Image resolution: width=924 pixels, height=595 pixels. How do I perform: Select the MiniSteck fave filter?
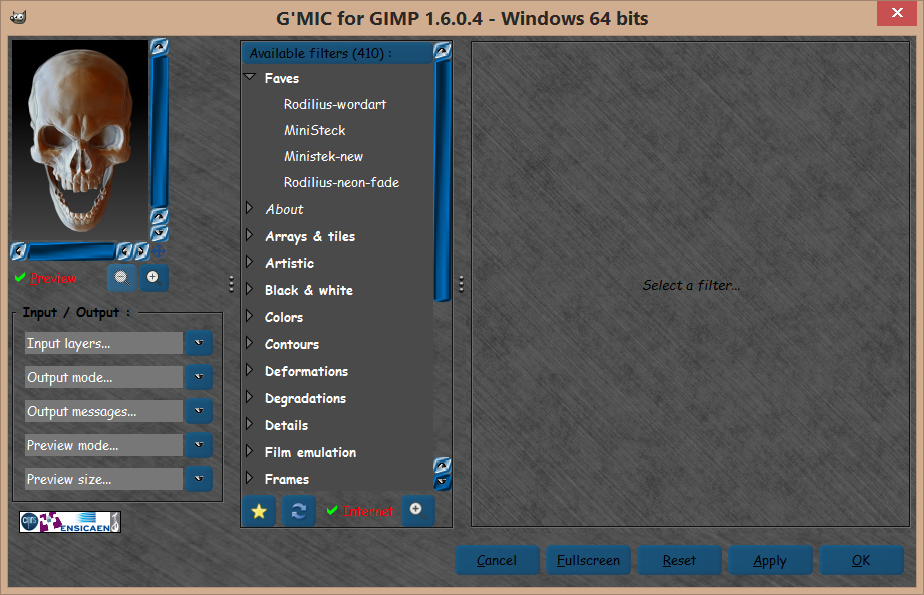click(315, 130)
